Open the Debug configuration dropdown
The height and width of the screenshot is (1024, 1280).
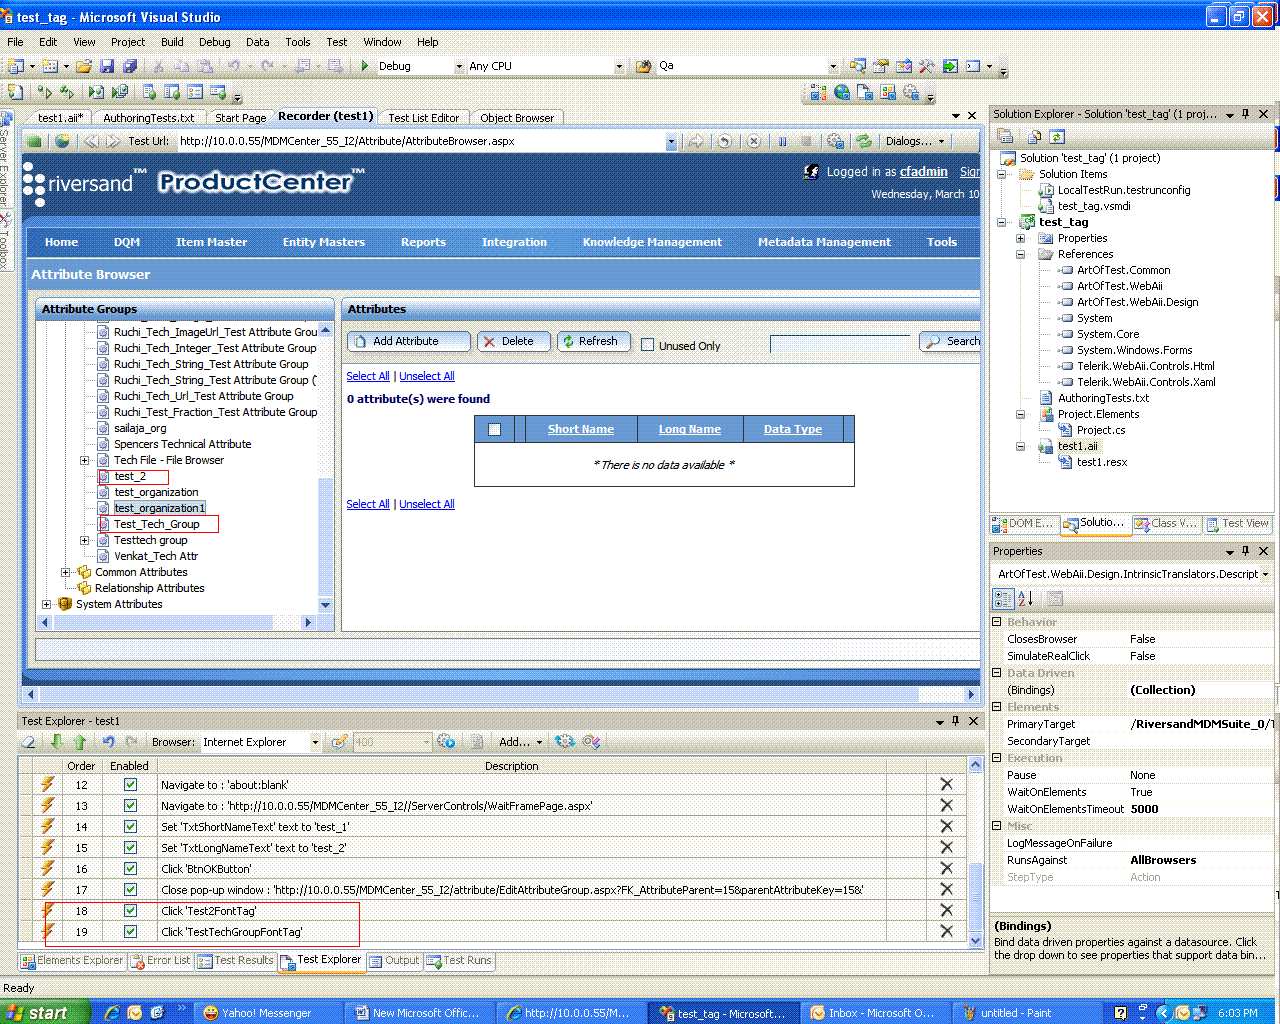tap(459, 66)
